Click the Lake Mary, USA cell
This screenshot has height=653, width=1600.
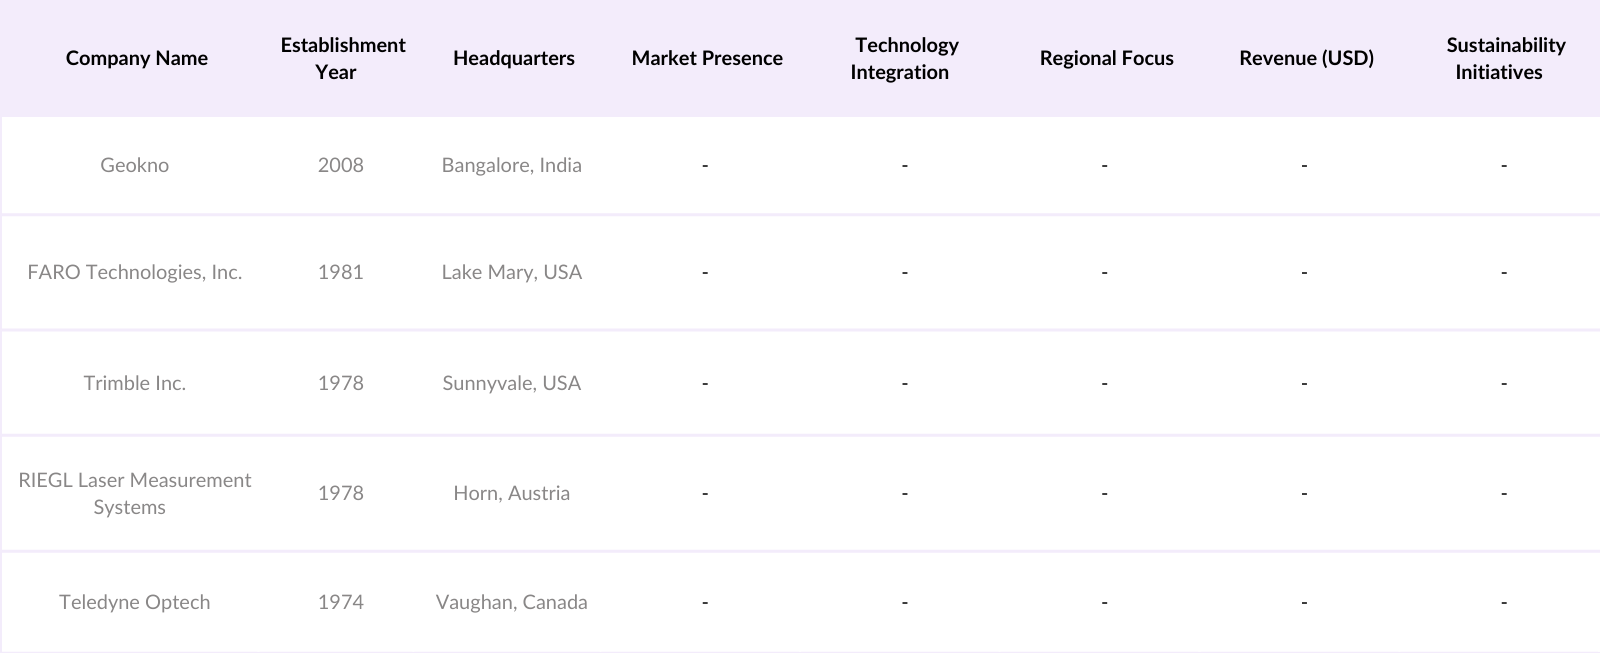coord(511,272)
